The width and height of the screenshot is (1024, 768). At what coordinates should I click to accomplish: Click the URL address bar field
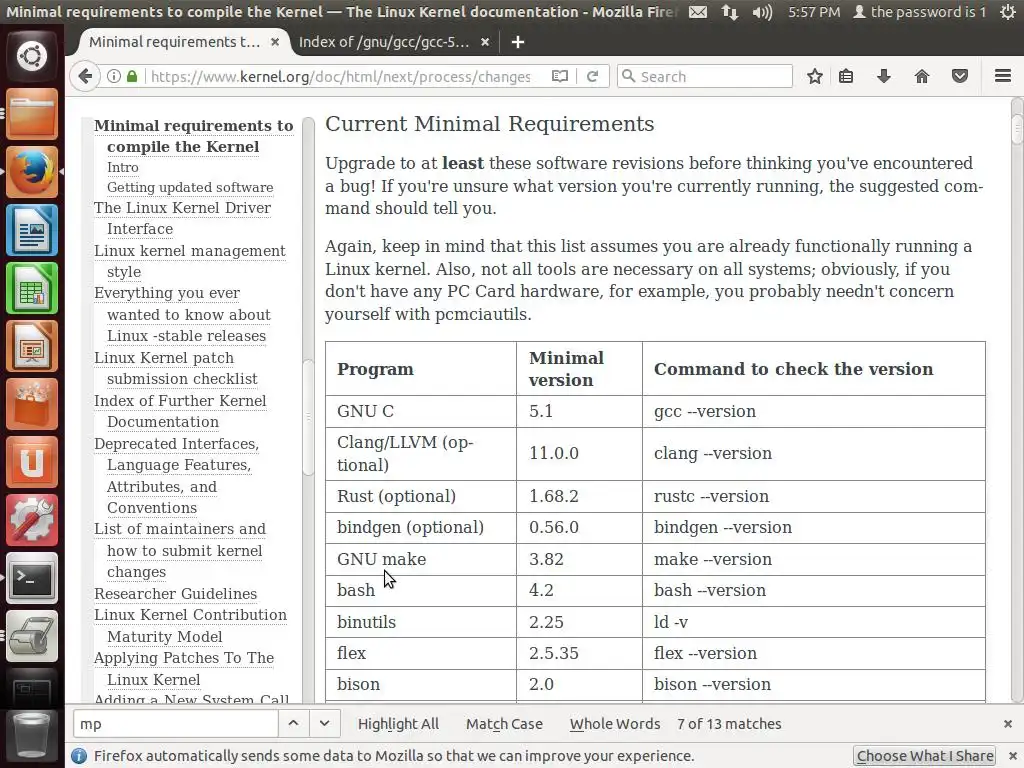point(340,76)
